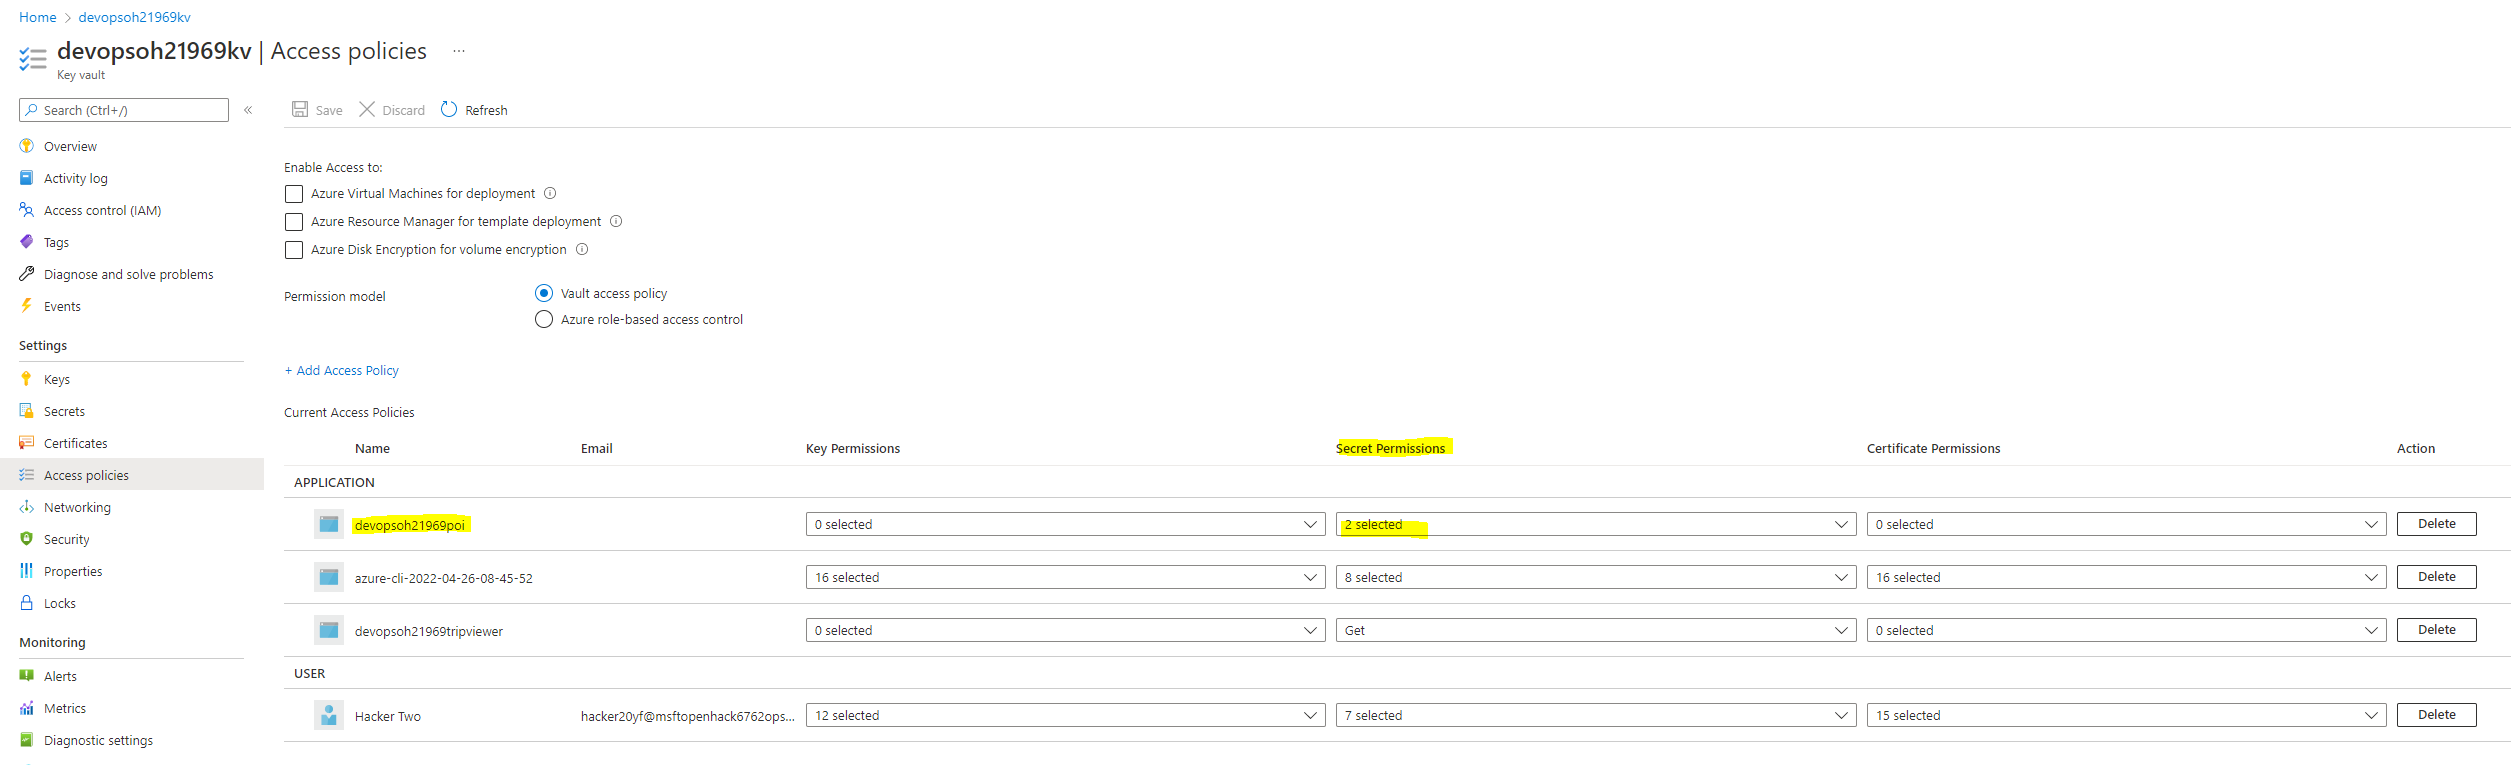Click the devopsoh21969kv breadcrumb link
The height and width of the screenshot is (765, 2511).
click(135, 17)
